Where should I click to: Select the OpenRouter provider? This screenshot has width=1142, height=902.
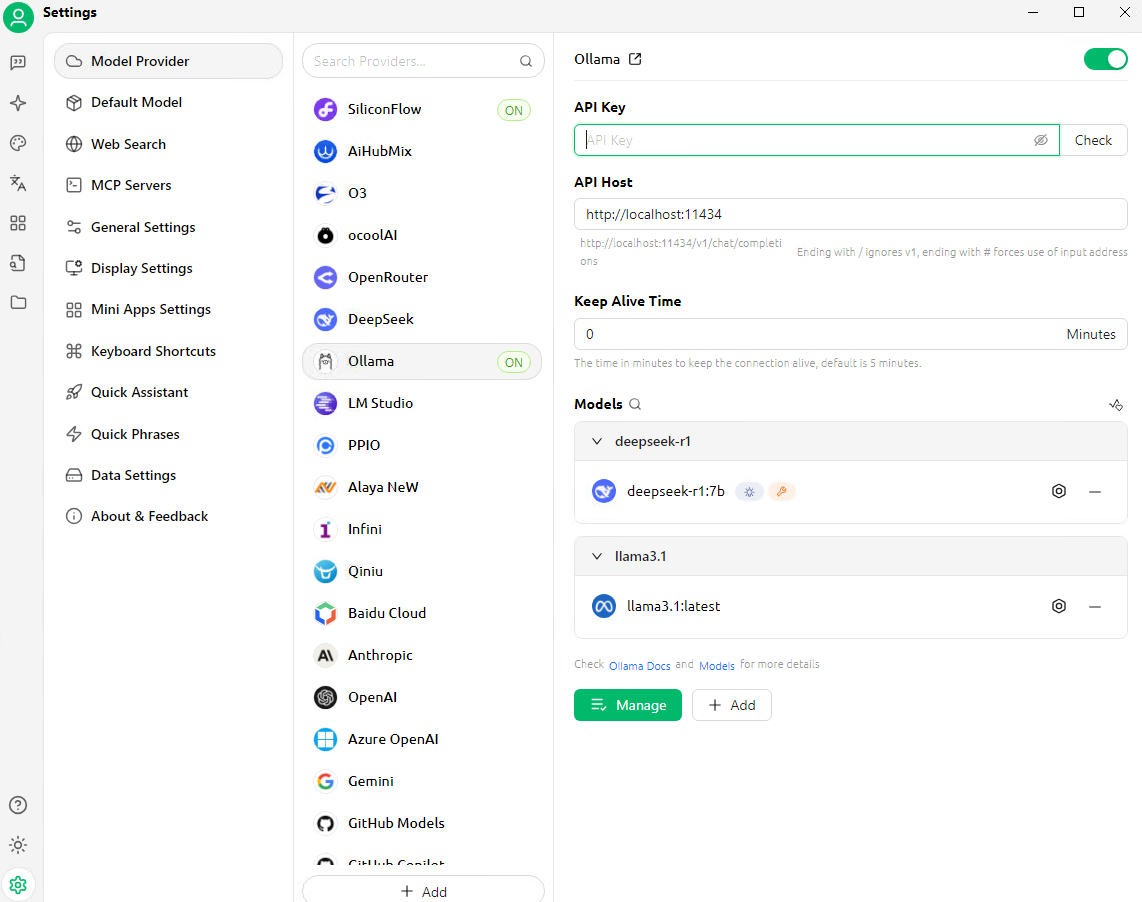pos(422,278)
